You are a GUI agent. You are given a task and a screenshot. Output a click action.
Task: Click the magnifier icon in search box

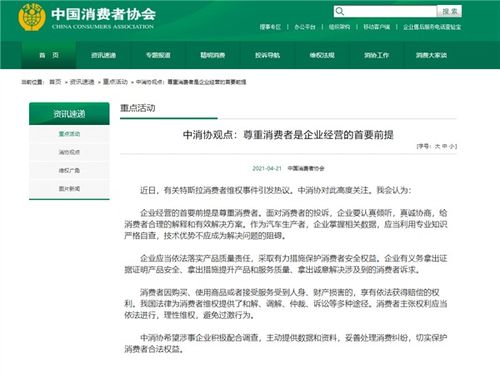click(340, 11)
